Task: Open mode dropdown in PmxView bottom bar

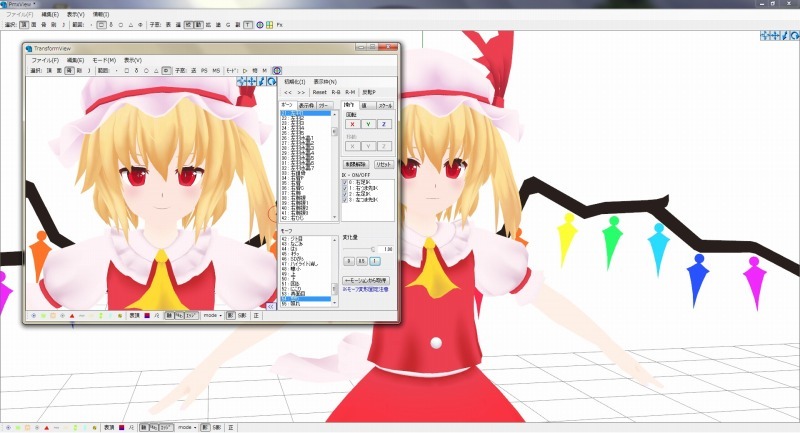Action: (x=187, y=427)
